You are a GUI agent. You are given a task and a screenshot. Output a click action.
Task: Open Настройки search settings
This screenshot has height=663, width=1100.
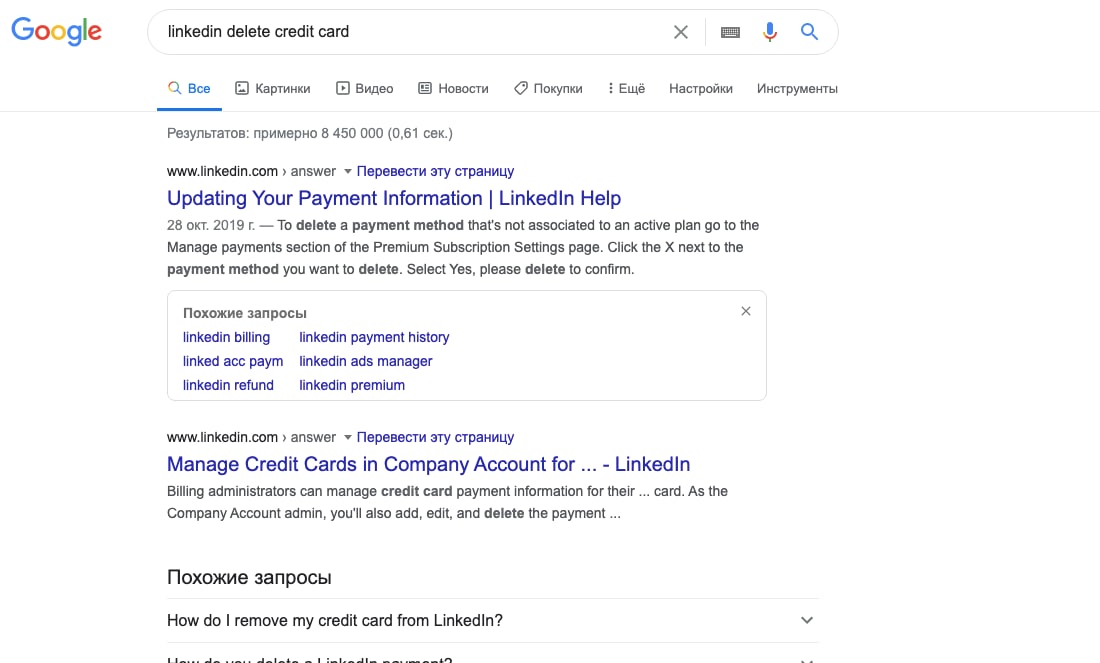click(701, 88)
